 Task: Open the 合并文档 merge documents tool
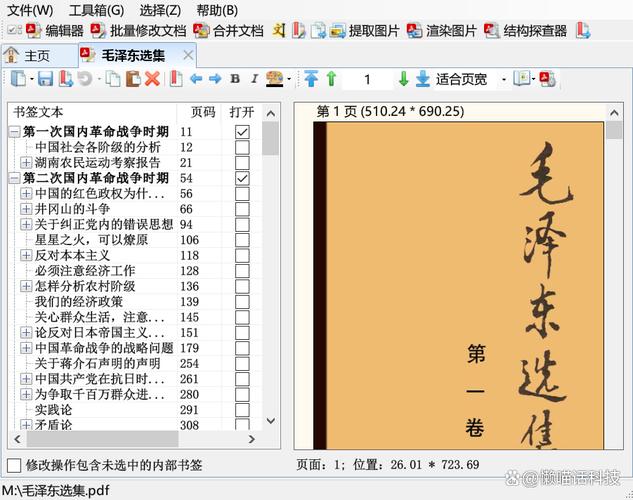[x=228, y=31]
